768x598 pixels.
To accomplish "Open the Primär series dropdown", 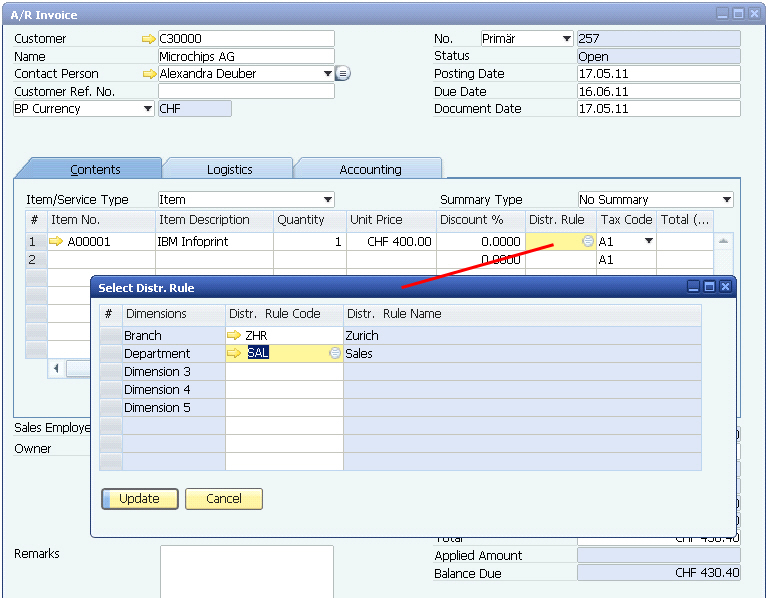I will pyautogui.click(x=567, y=39).
